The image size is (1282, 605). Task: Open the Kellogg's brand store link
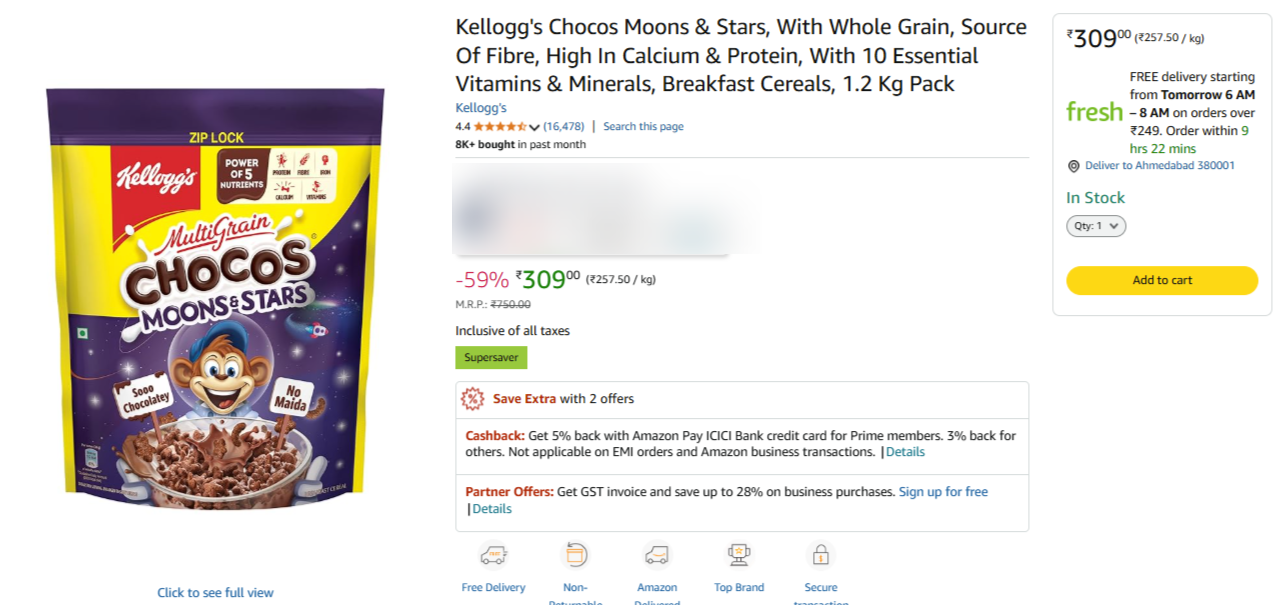tap(481, 108)
